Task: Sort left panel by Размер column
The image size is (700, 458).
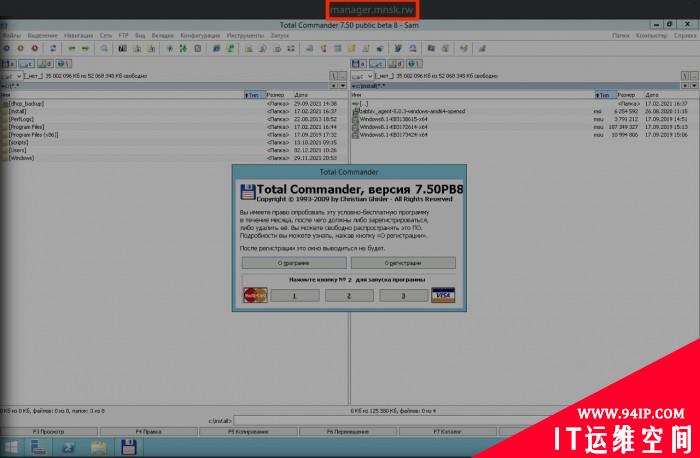Action: click(279, 95)
